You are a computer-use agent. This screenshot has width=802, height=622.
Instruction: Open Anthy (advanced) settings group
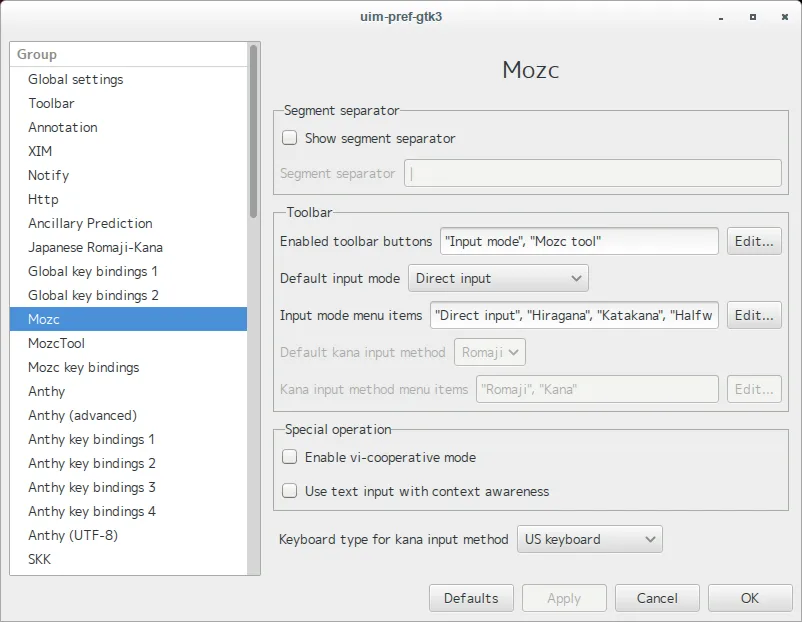(82, 416)
